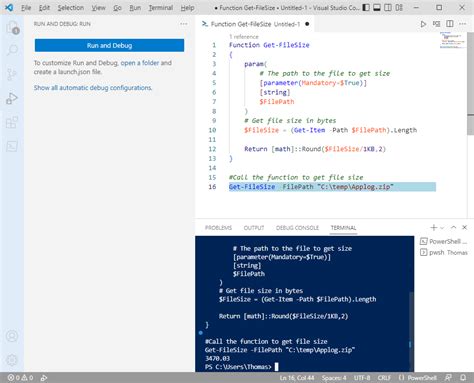This screenshot has height=383, width=474.
Task: Split the editor right
Action: pyautogui.click(x=450, y=24)
